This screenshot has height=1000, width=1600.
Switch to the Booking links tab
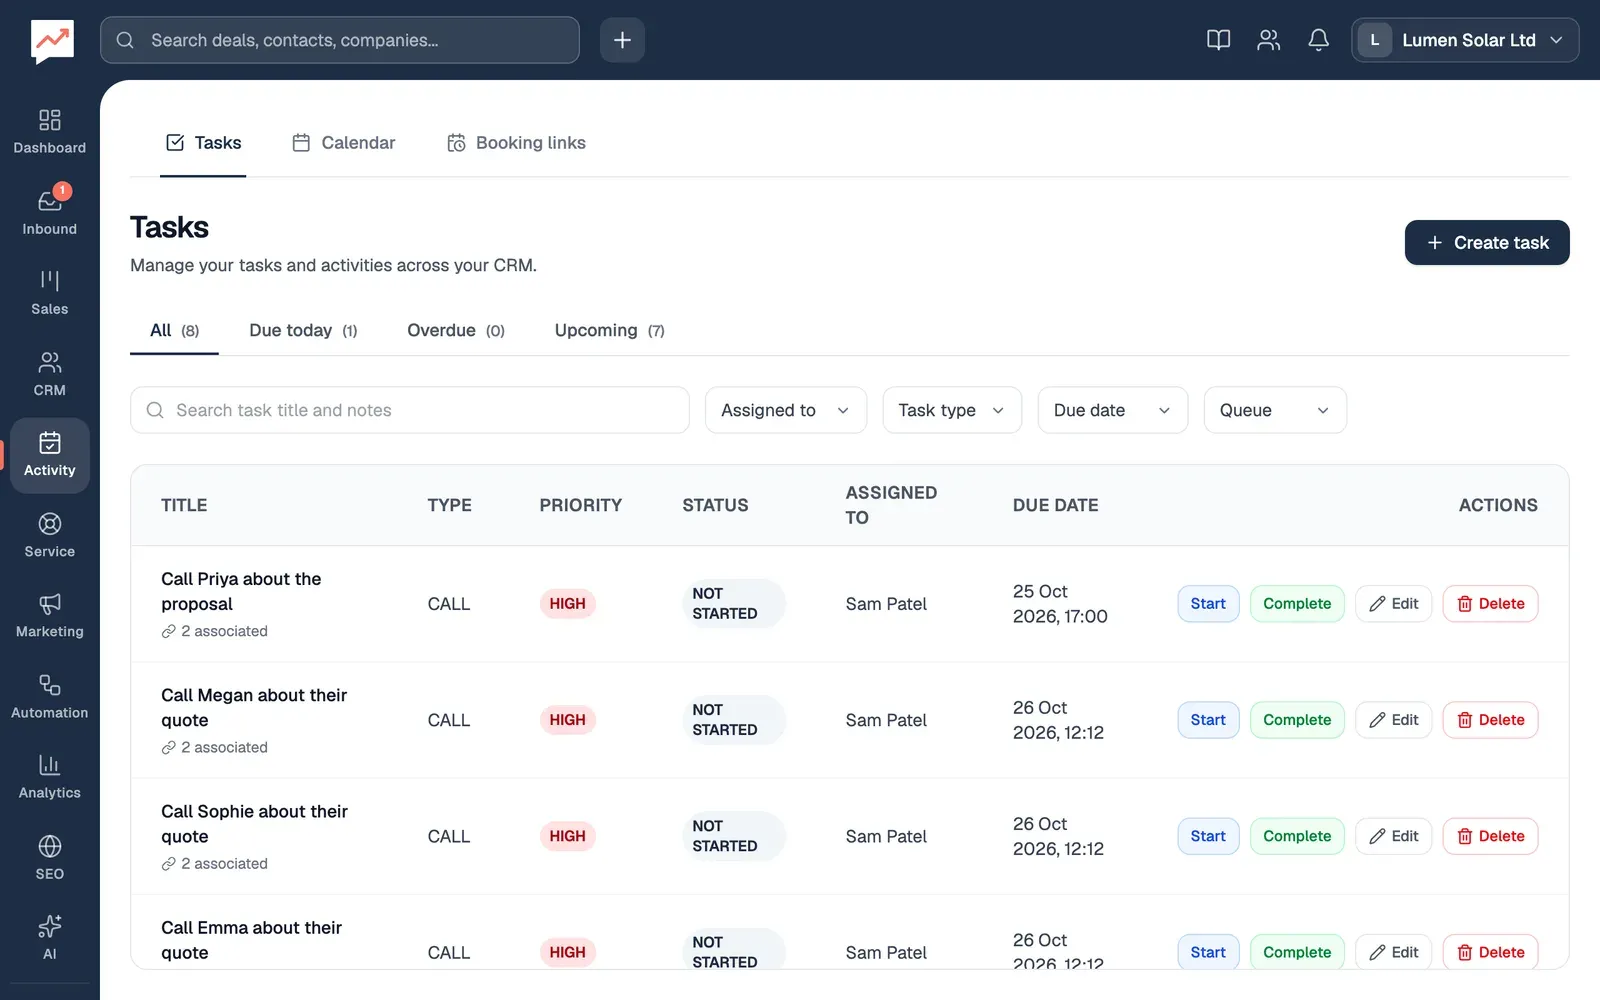pyautogui.click(x=516, y=143)
